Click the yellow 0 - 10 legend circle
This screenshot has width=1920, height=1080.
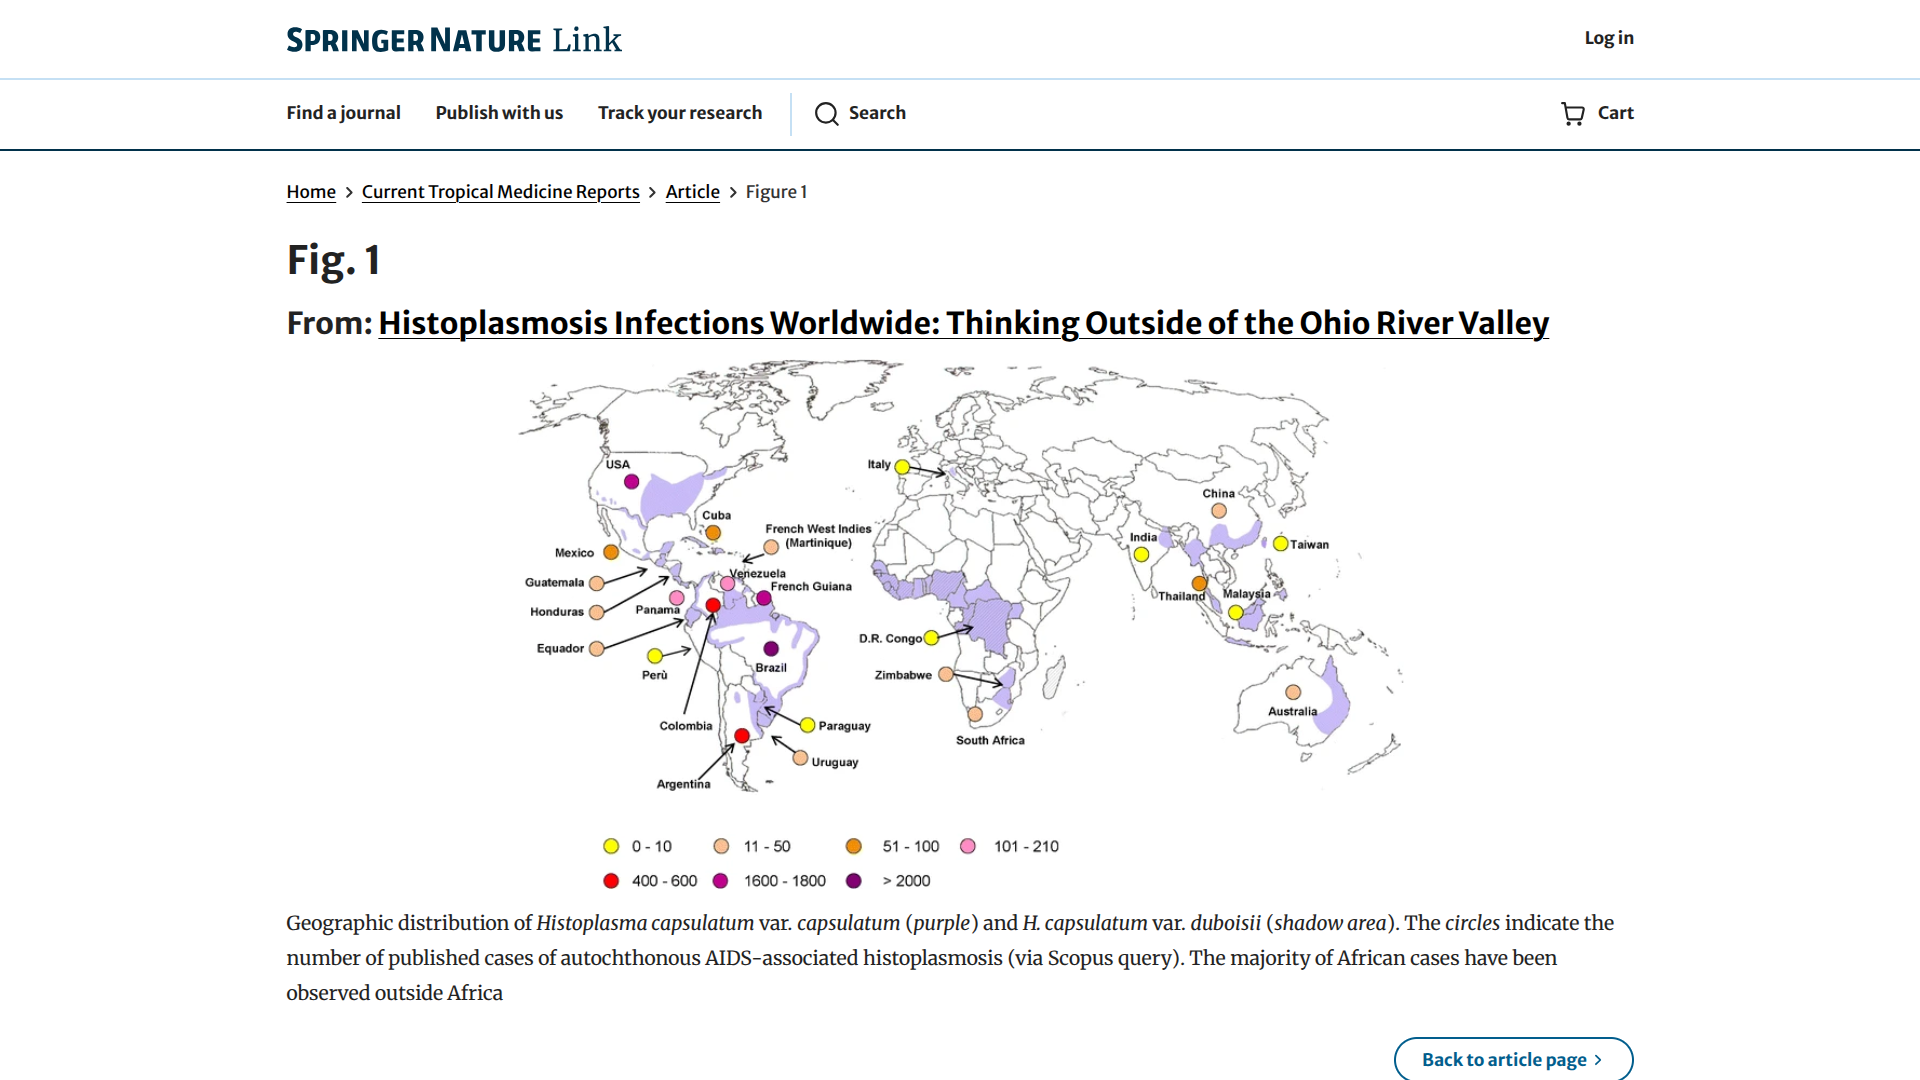[611, 846]
